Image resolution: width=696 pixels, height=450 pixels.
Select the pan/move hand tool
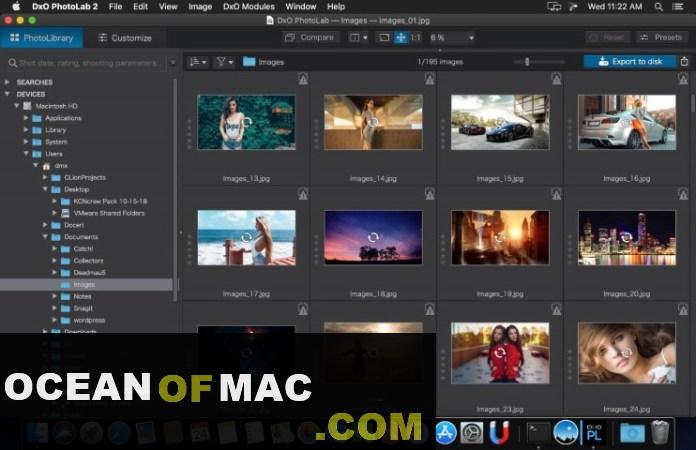[x=400, y=38]
